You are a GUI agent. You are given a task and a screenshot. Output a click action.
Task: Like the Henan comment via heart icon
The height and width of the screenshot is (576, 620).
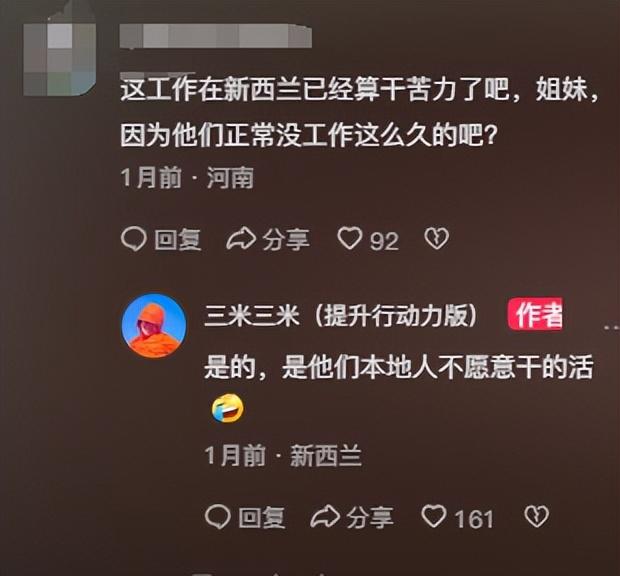coord(350,239)
